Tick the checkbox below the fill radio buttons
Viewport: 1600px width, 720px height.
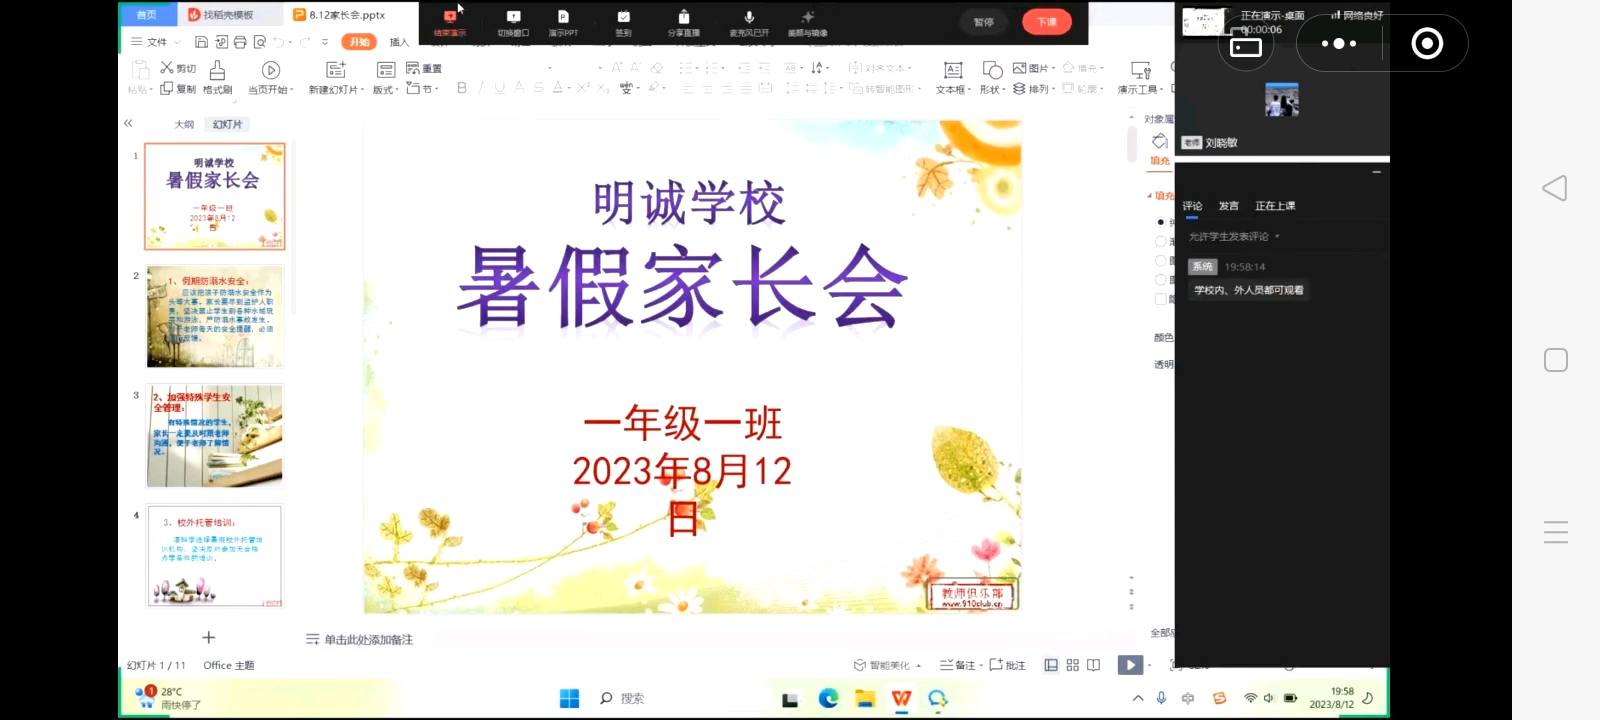(1160, 299)
